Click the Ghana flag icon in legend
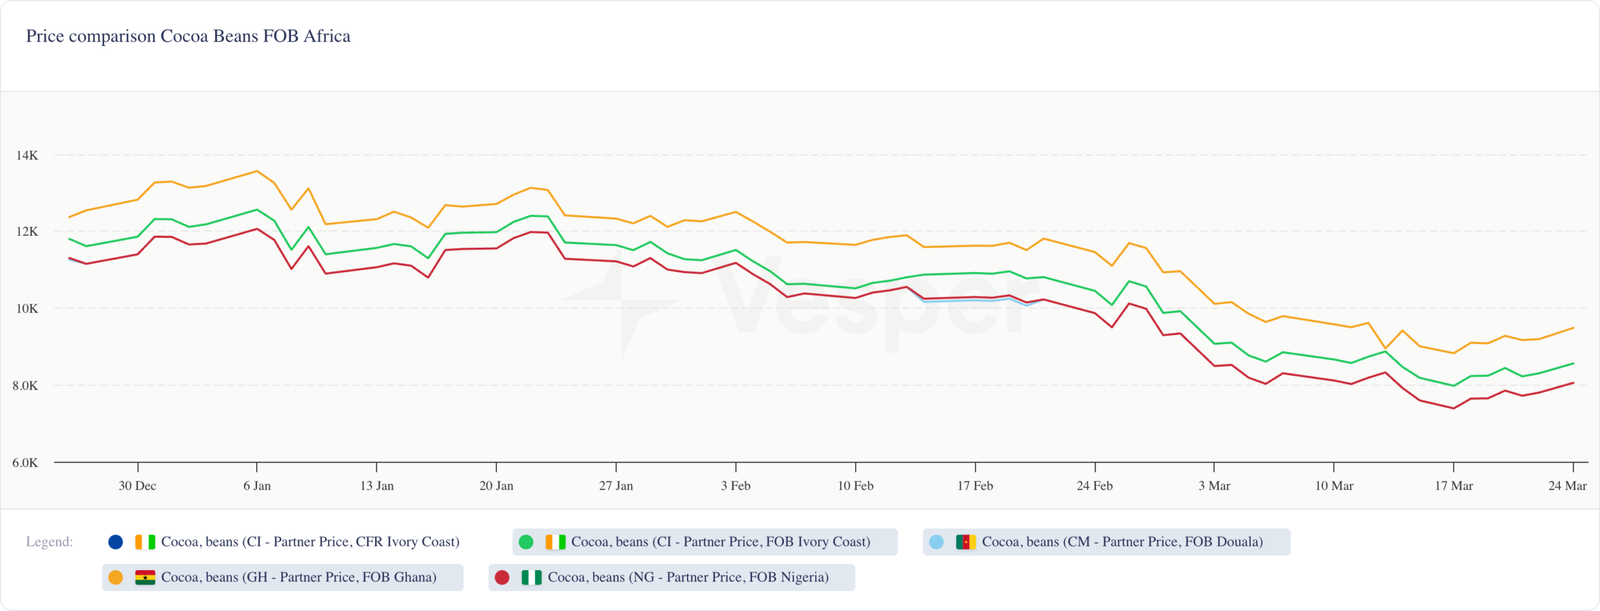The image size is (1600, 611). tap(145, 577)
